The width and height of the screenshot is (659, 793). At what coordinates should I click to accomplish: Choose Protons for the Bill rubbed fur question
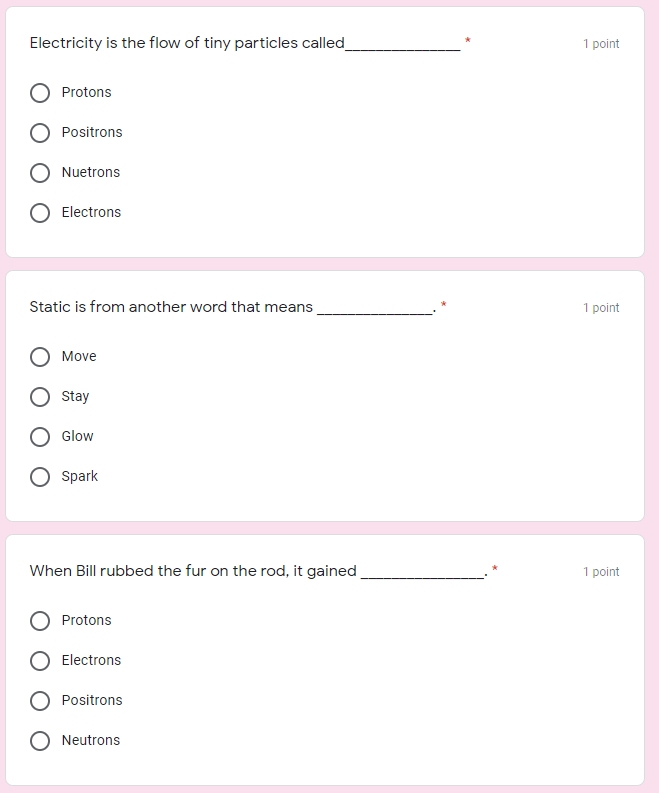coord(40,621)
